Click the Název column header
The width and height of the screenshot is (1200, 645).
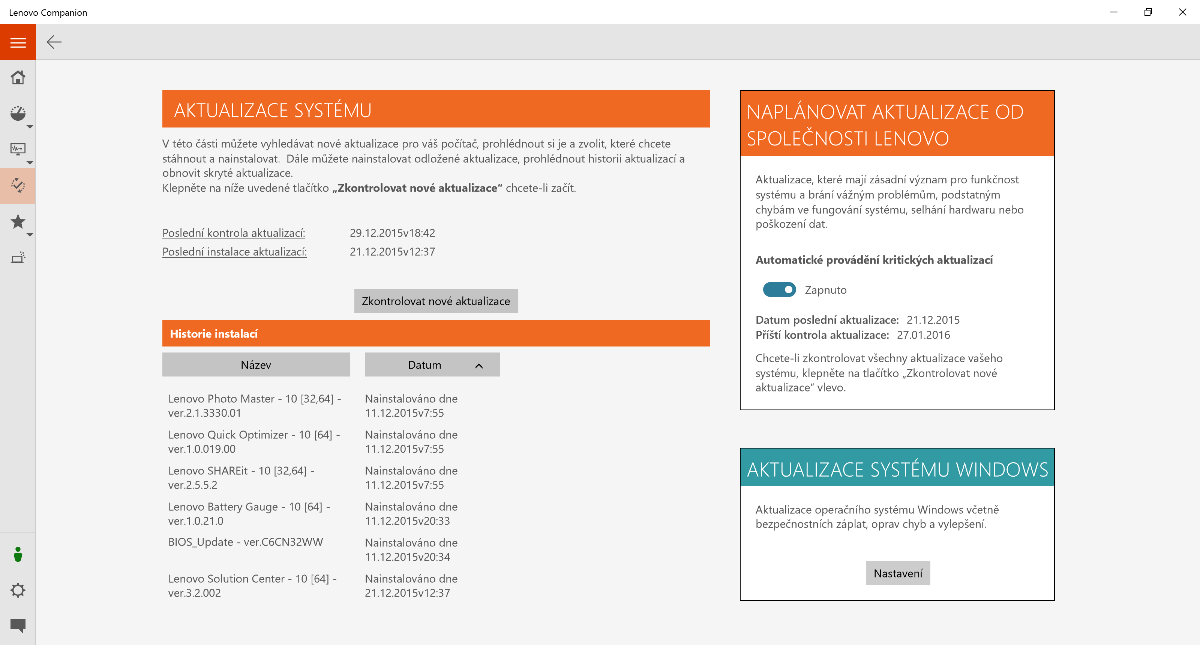point(255,365)
